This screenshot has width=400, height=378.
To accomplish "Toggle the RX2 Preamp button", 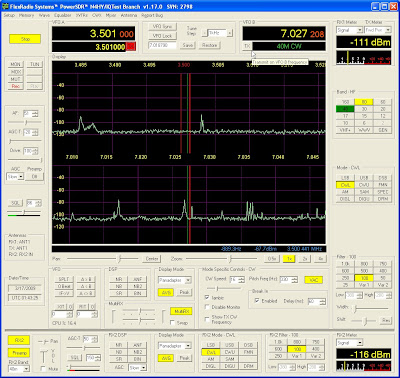I will coord(19,353).
